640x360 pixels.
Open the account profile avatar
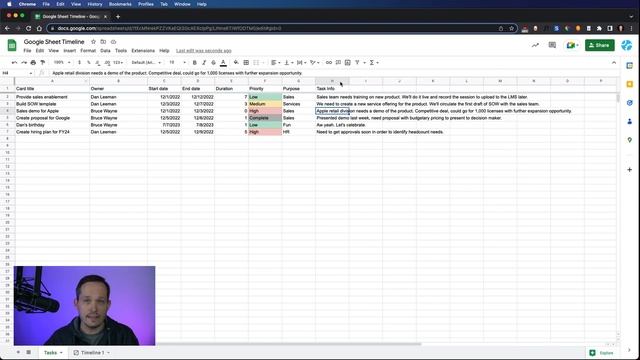627,45
